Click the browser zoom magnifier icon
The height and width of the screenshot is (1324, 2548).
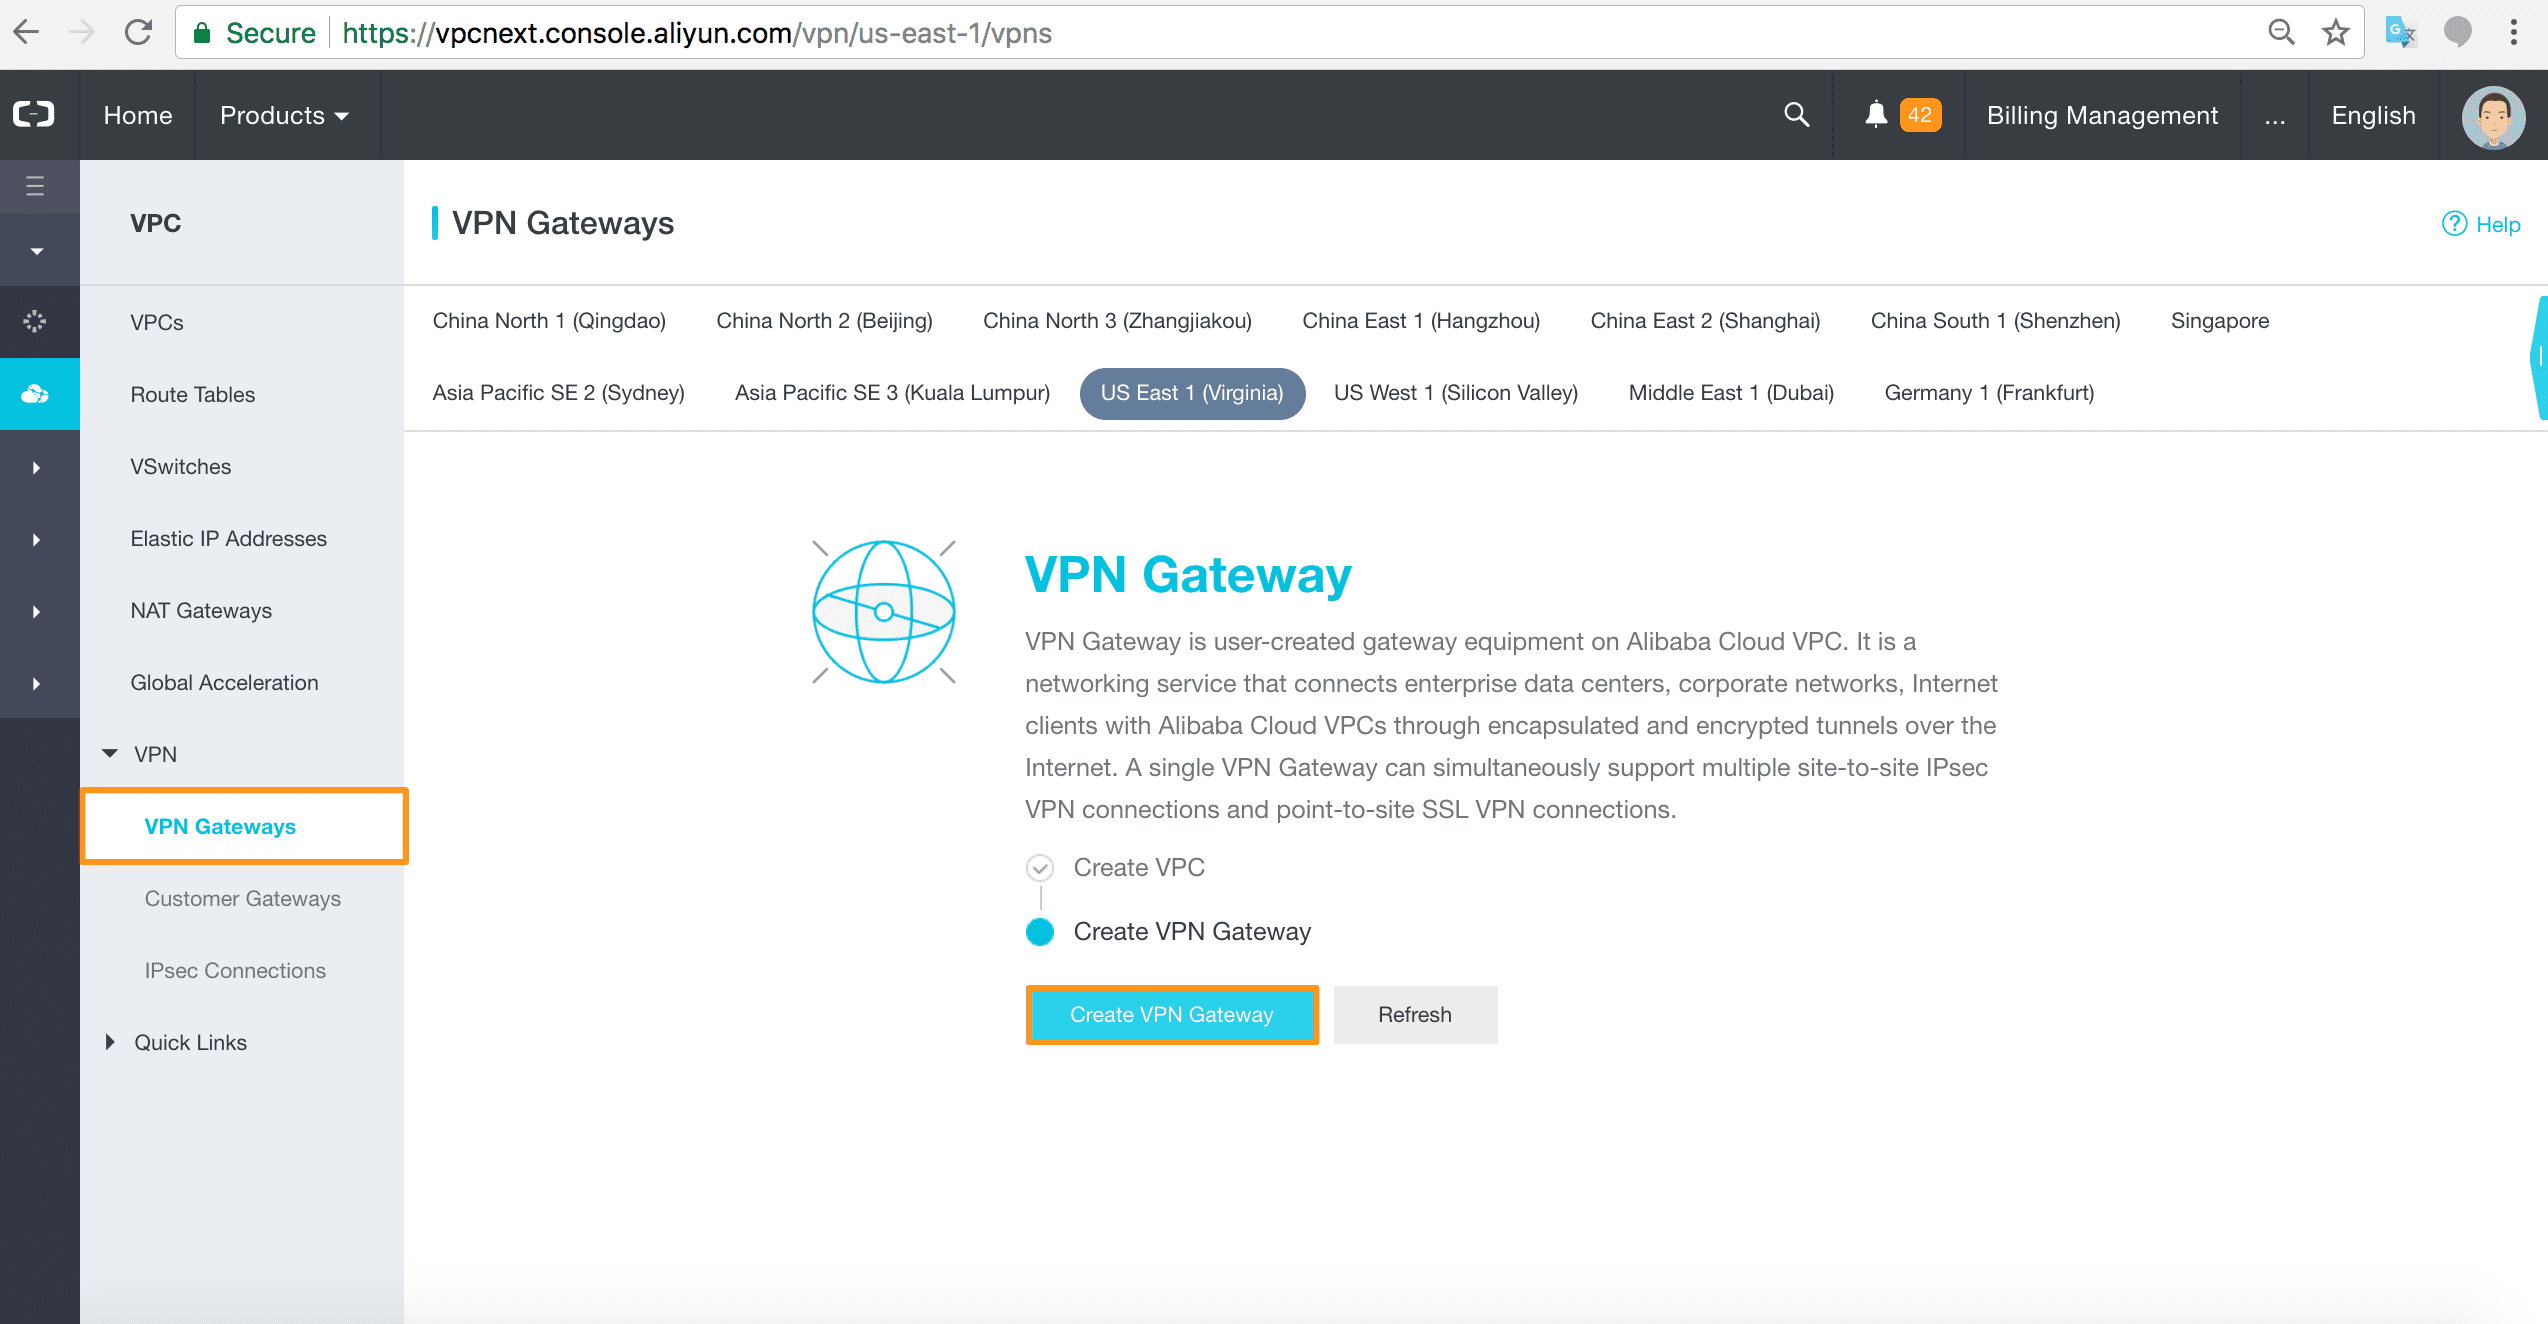tap(2281, 32)
